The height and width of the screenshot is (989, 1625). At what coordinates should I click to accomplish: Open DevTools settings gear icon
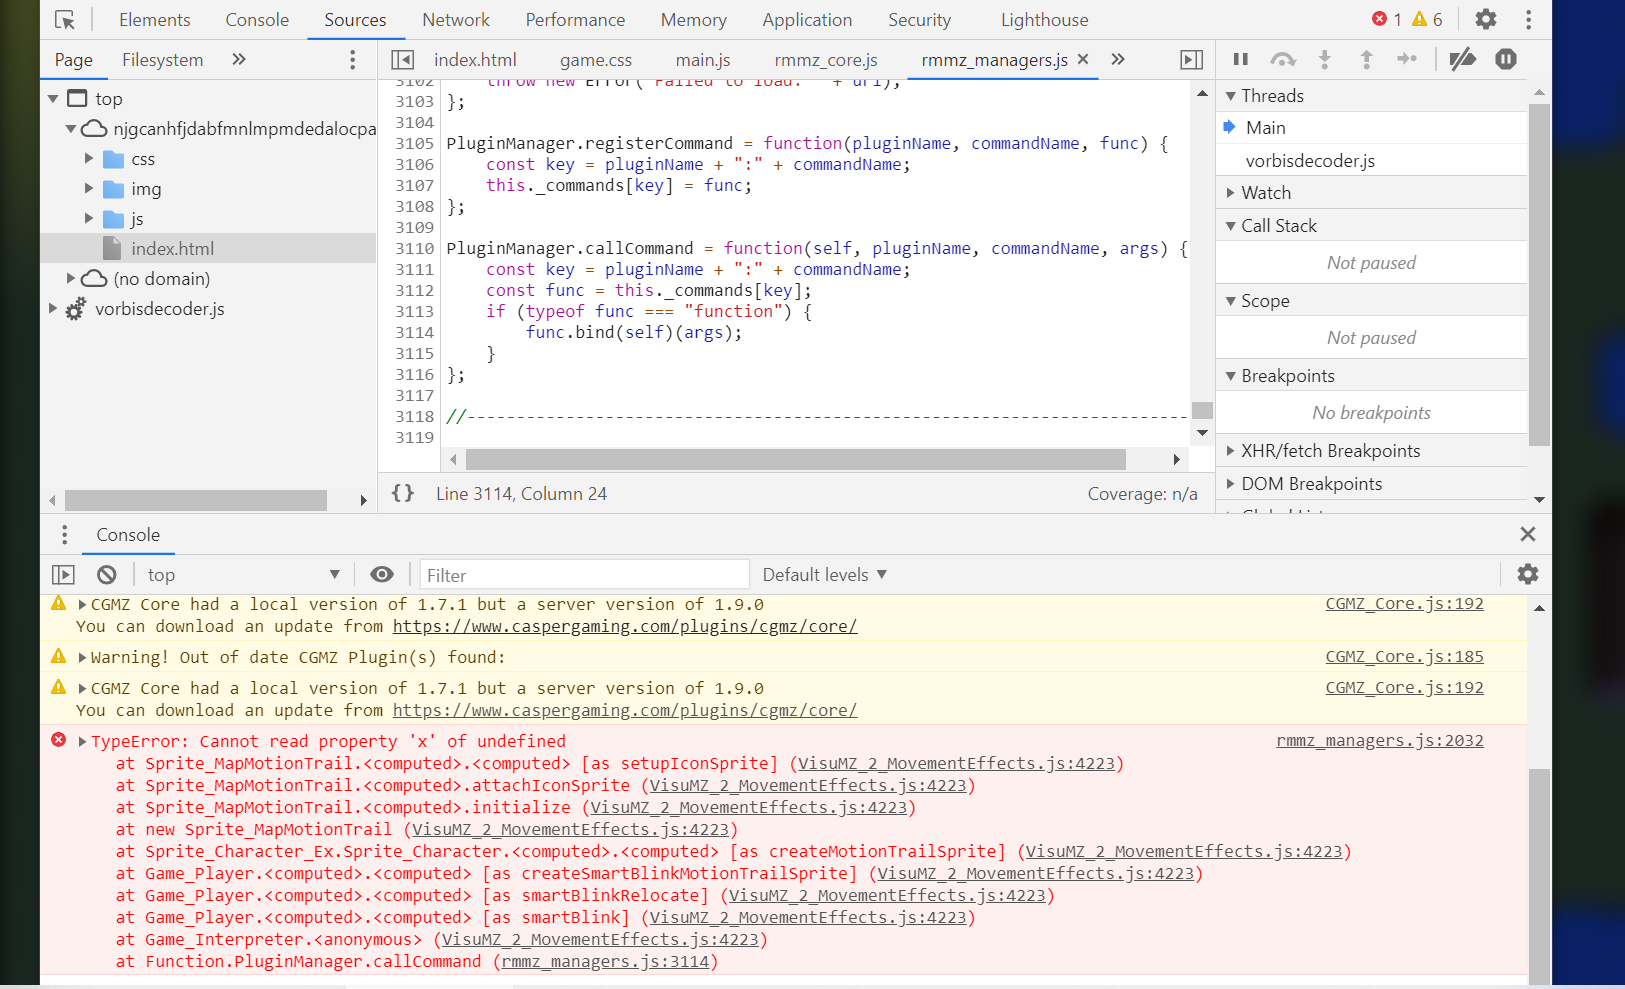[x=1486, y=19]
